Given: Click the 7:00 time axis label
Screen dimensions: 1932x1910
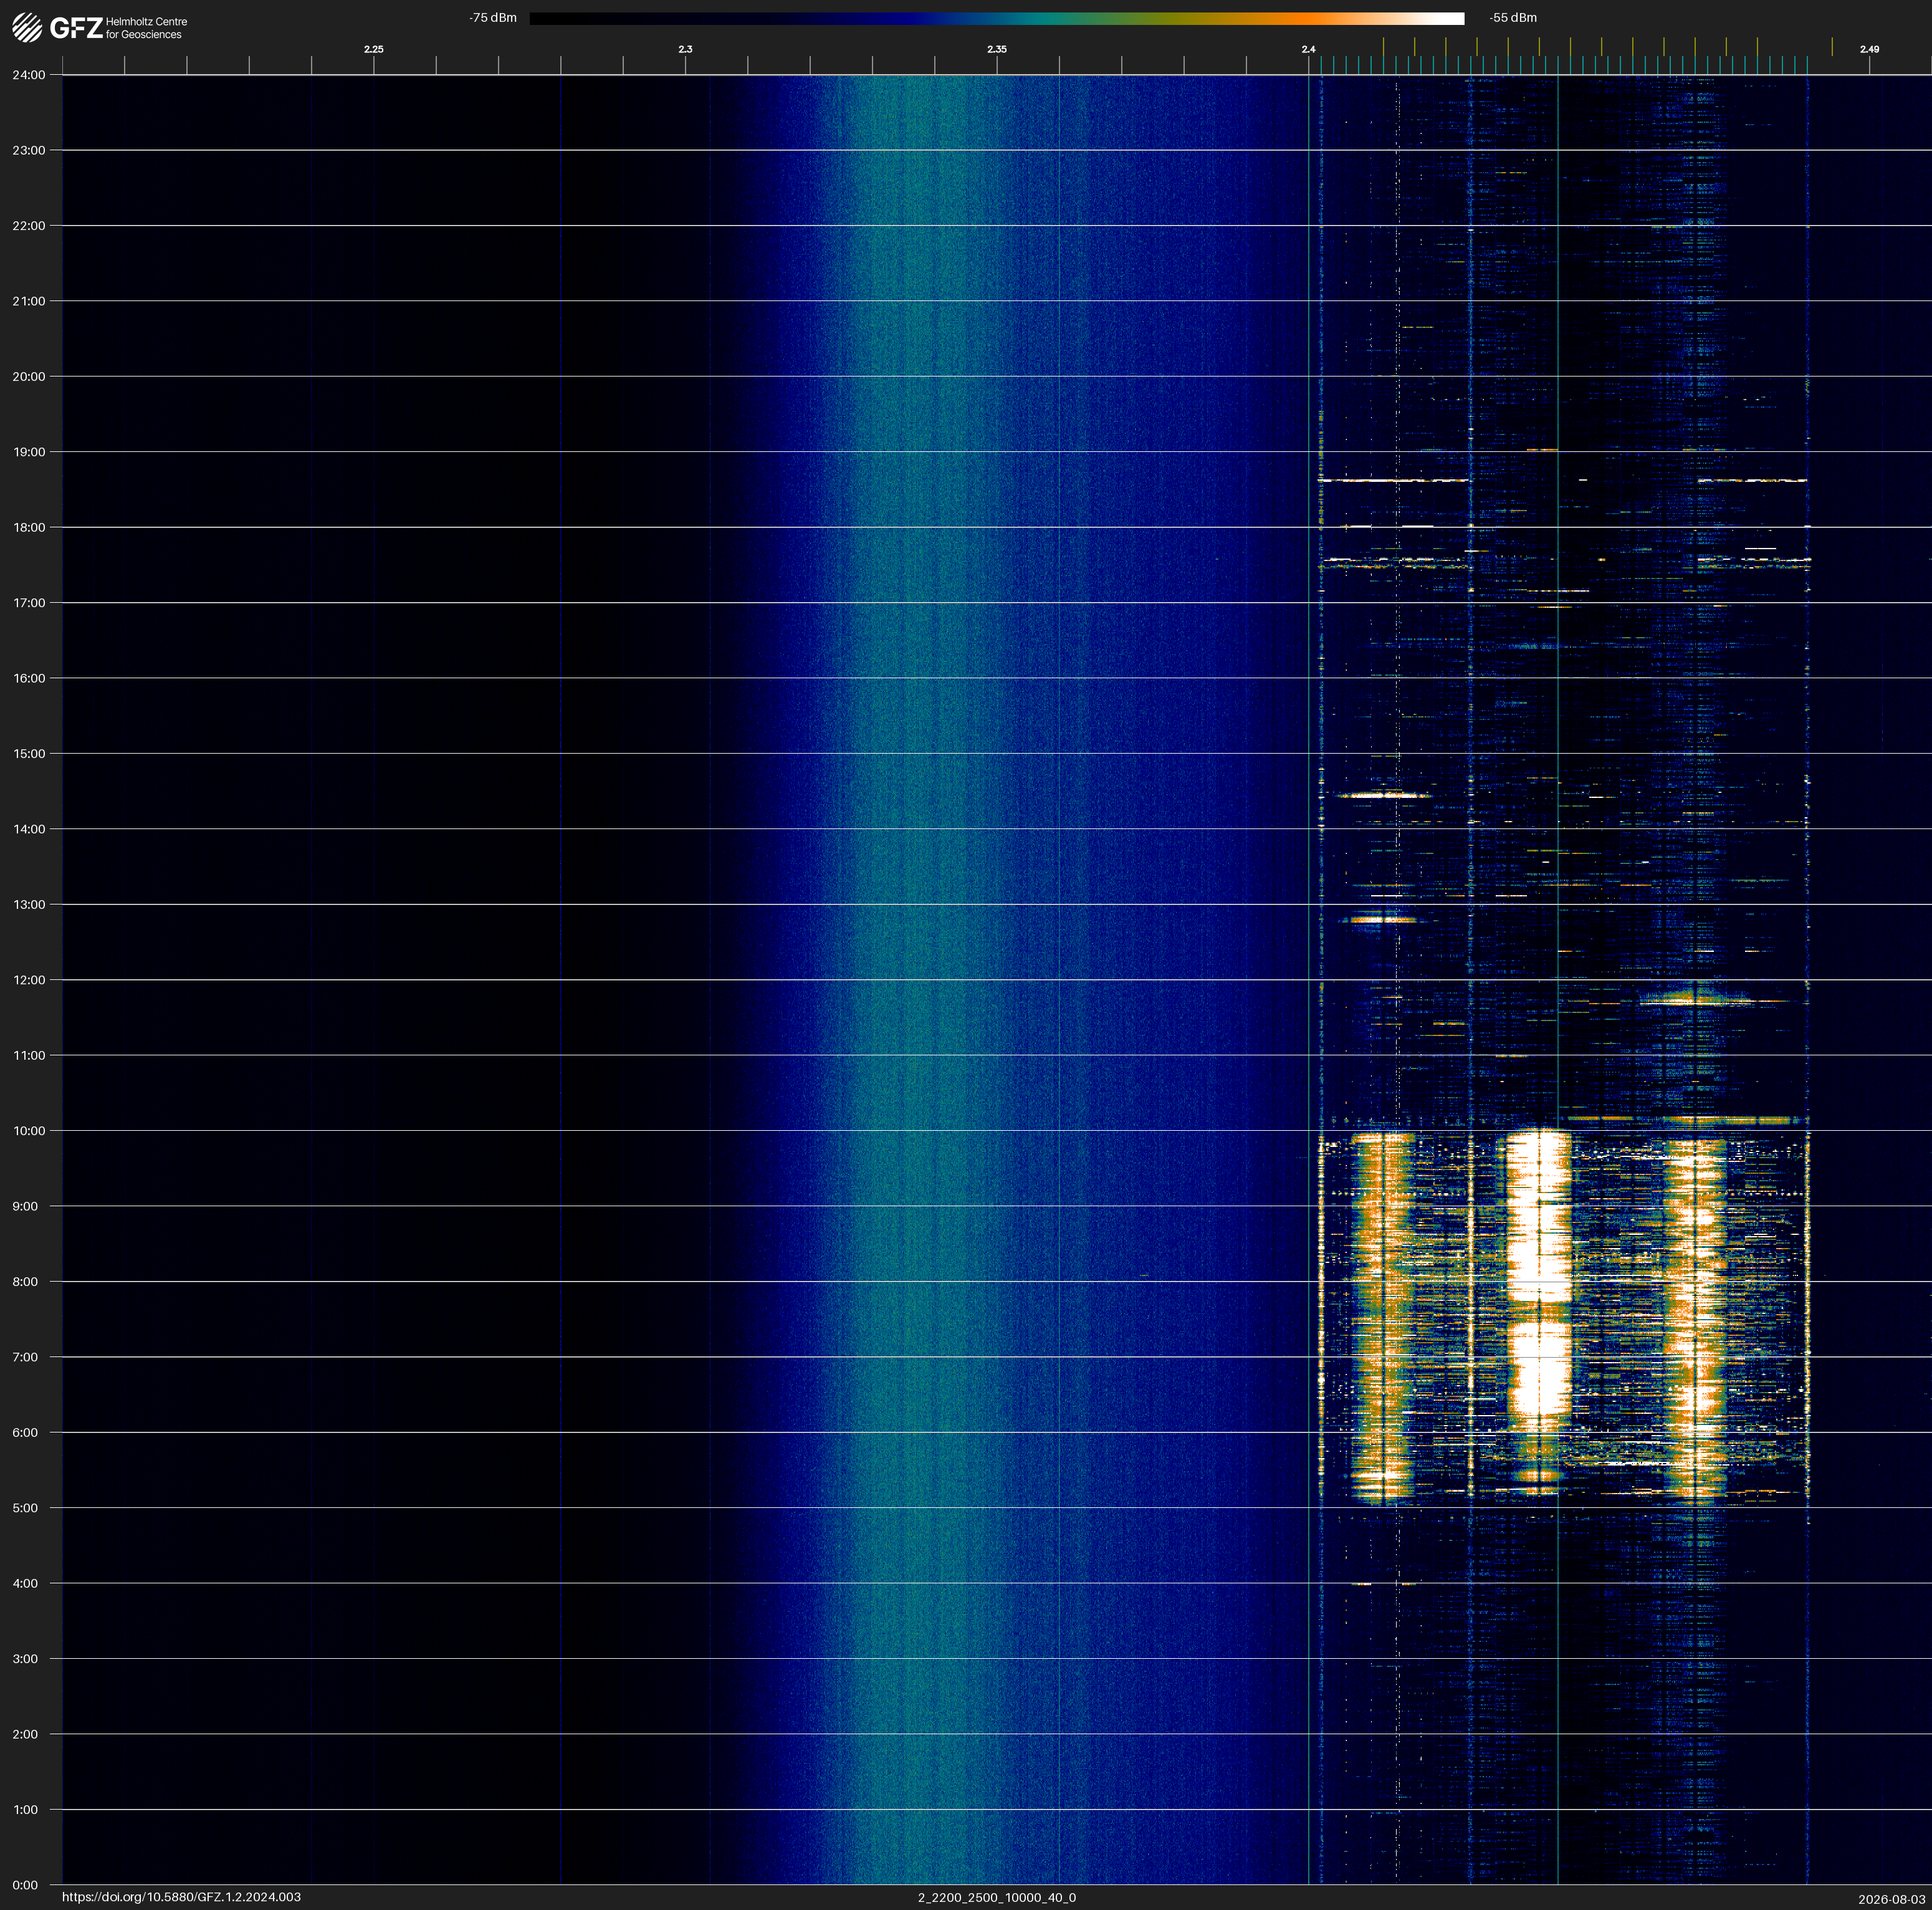Looking at the screenshot, I should tap(25, 1357).
